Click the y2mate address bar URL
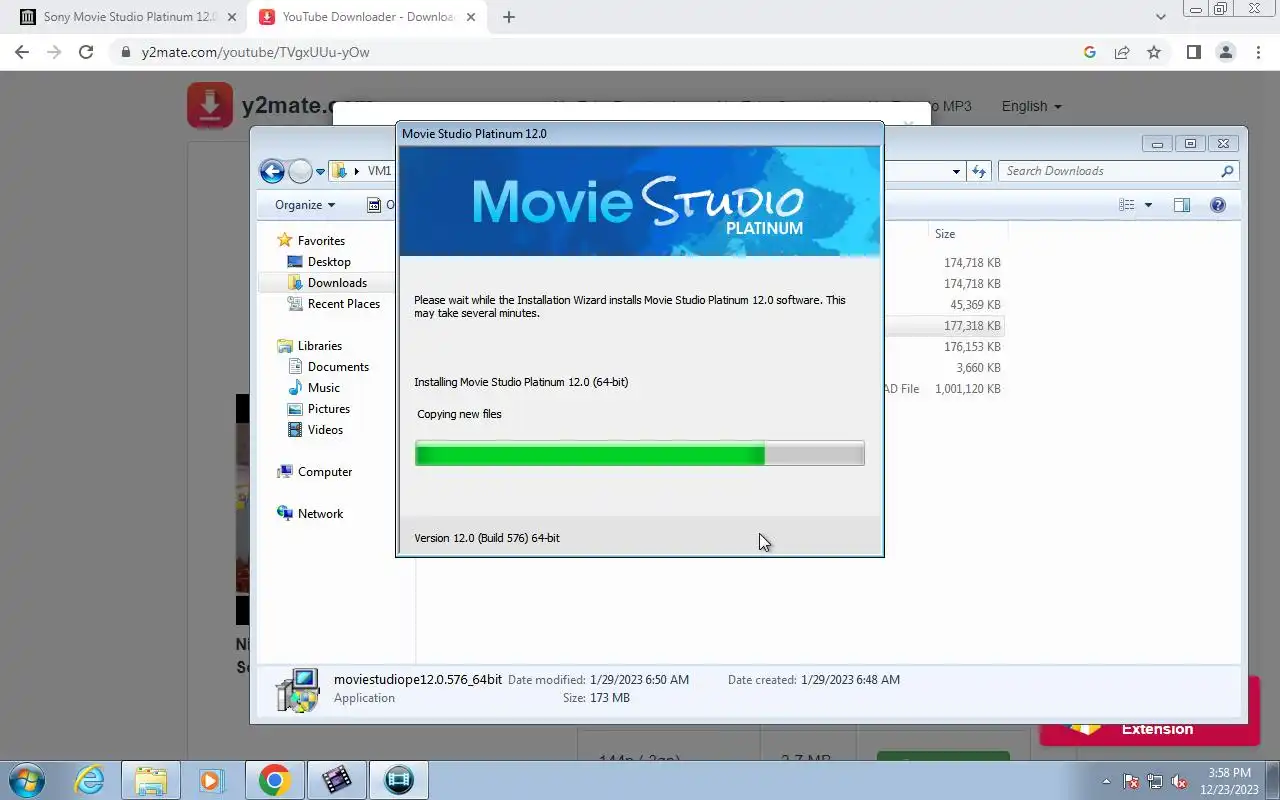The height and width of the screenshot is (800, 1280). [x=256, y=52]
